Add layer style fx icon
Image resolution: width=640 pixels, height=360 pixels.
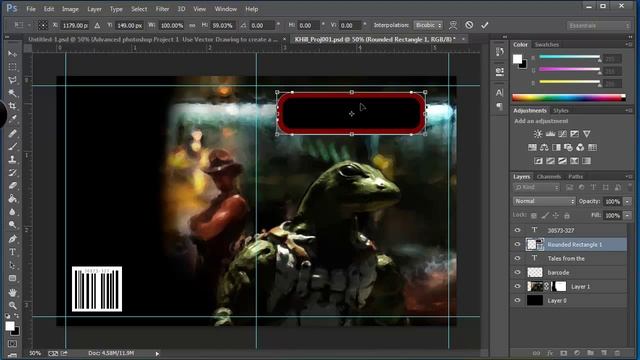(550, 353)
